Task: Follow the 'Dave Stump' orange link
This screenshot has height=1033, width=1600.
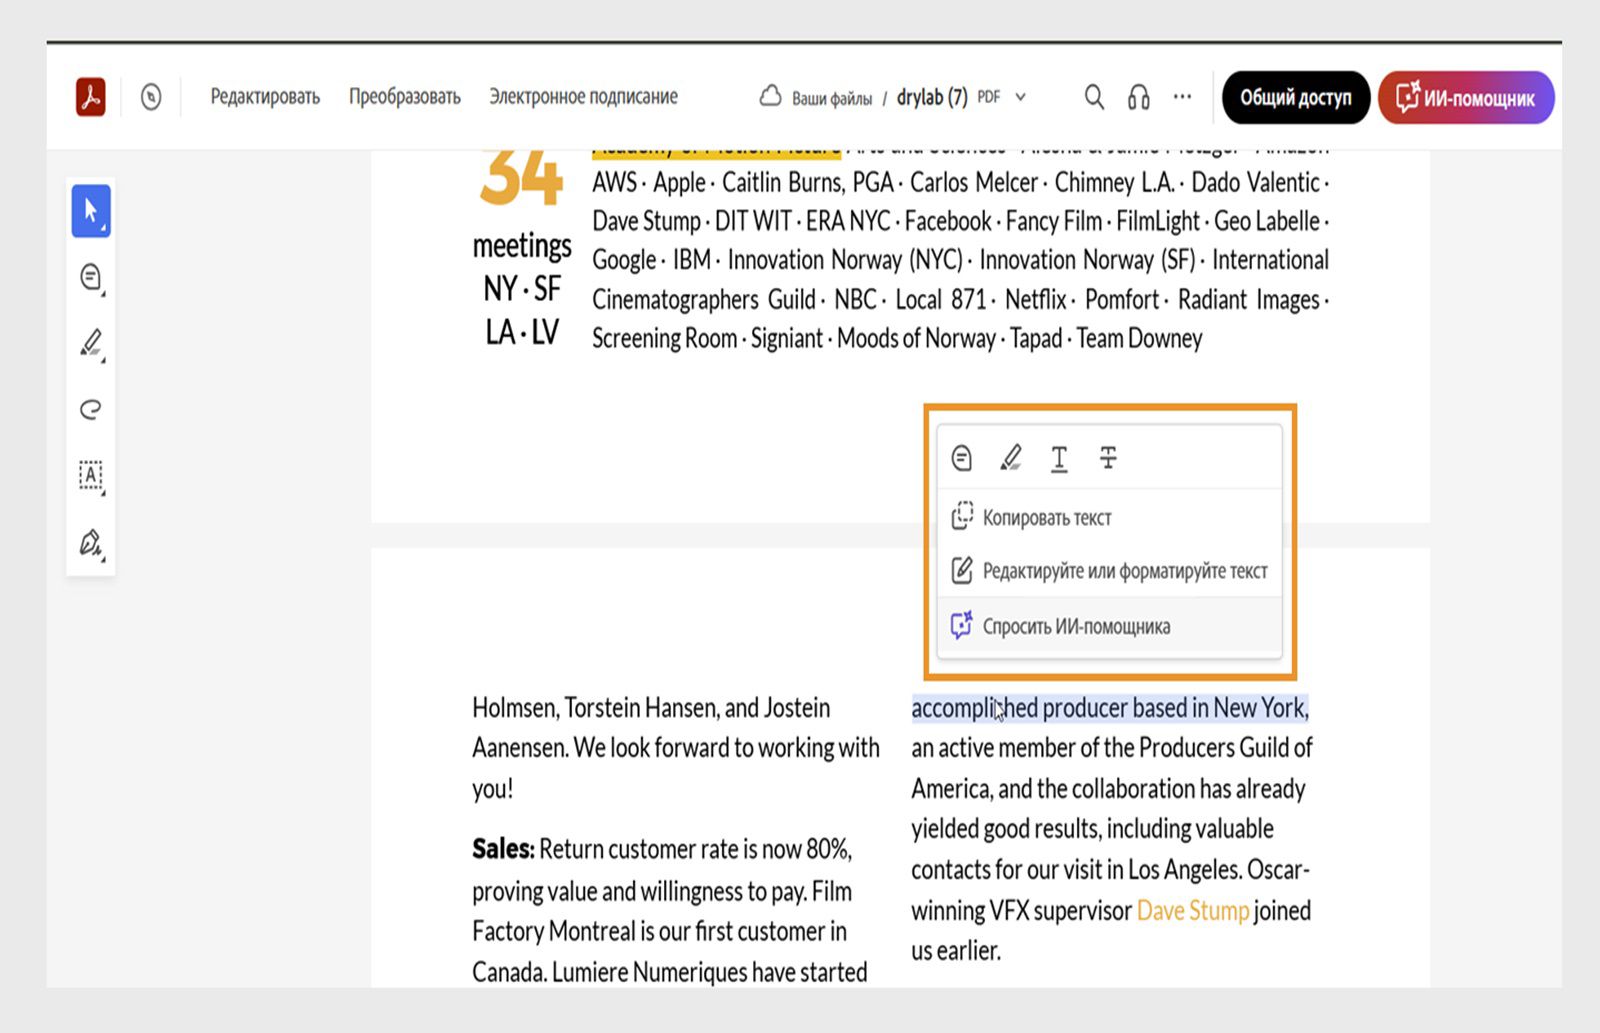Action: pos(1193,911)
